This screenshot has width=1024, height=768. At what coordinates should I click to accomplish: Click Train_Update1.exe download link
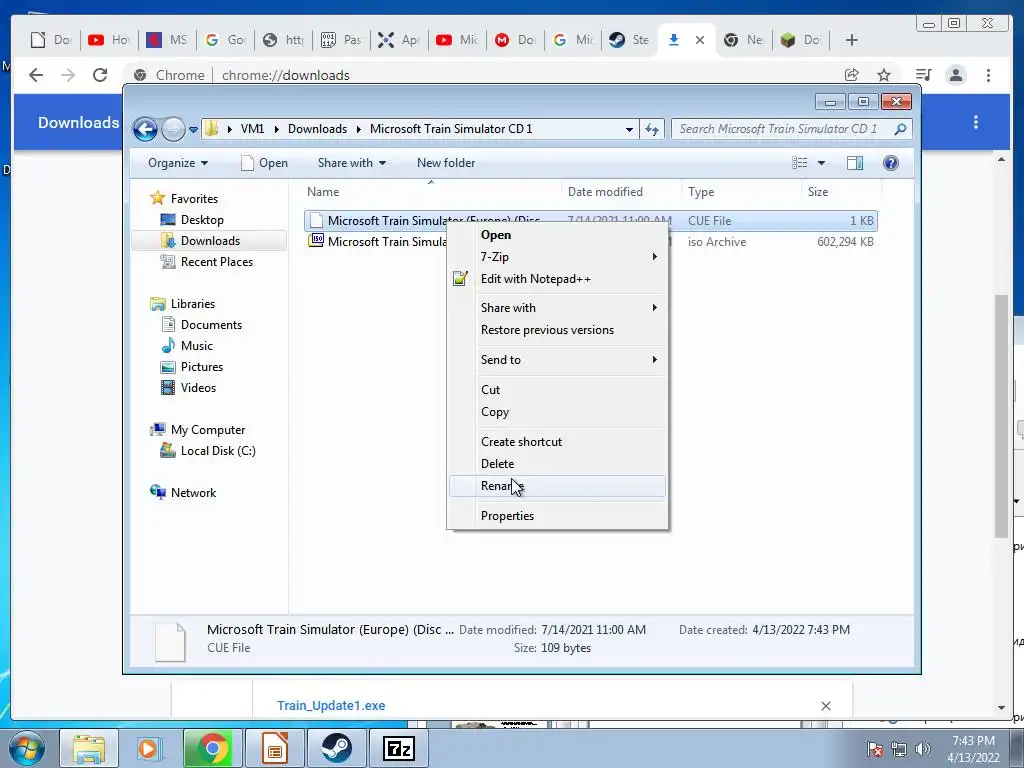331,706
